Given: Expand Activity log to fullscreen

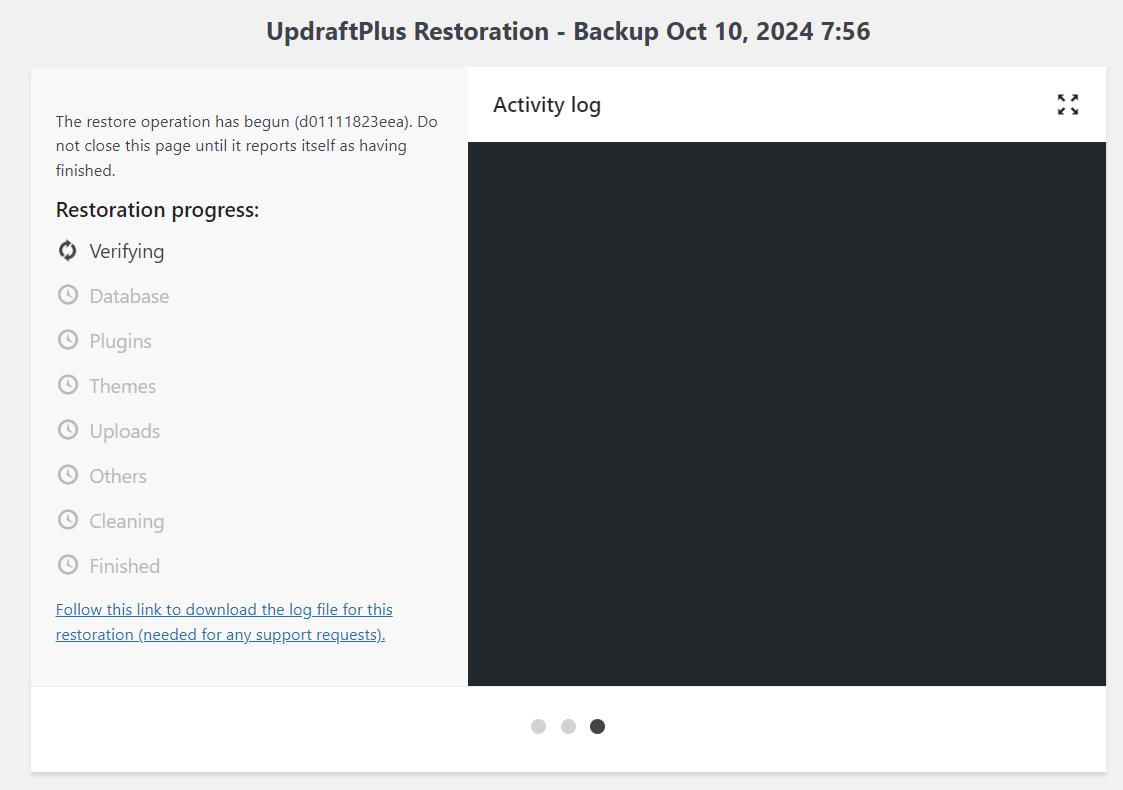Looking at the screenshot, I should point(1067,105).
